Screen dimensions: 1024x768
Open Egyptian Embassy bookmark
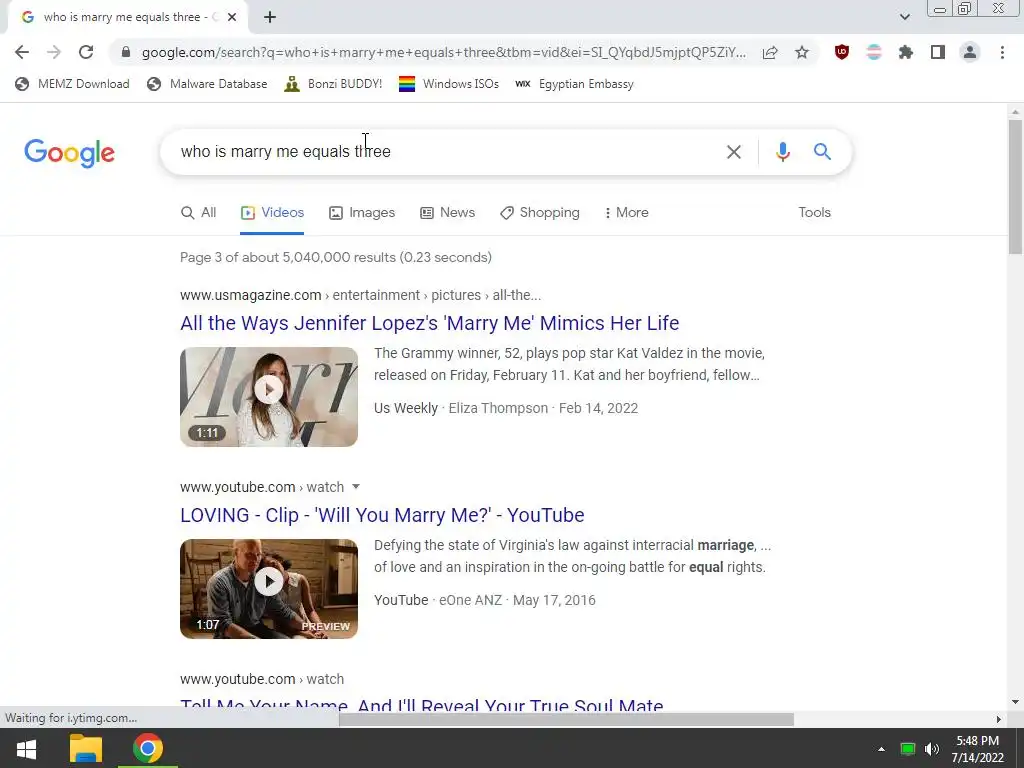coord(574,84)
